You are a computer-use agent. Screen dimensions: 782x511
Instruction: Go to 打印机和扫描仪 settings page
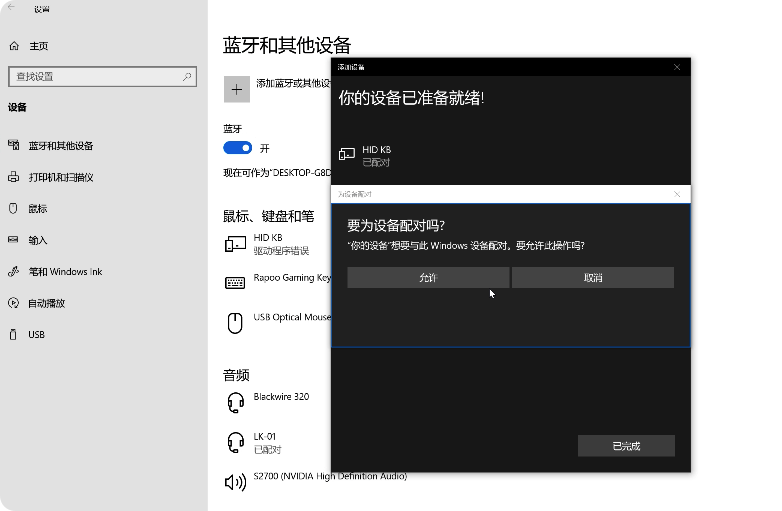pyautogui.click(x=61, y=177)
